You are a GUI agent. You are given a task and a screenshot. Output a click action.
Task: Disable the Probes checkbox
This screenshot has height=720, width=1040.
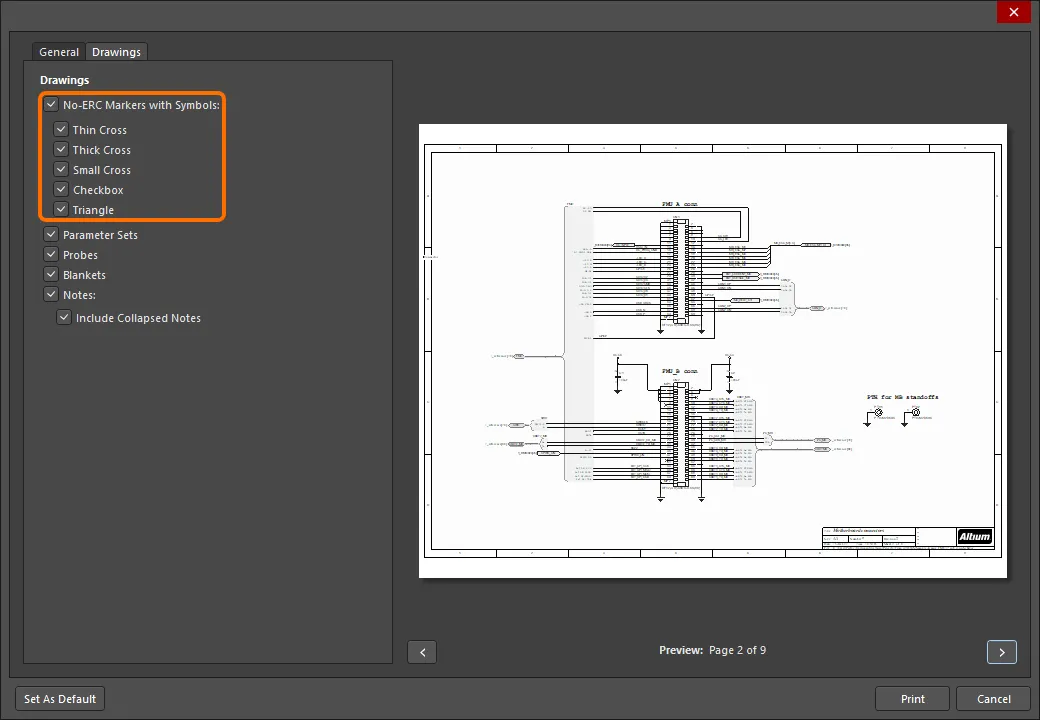pyautogui.click(x=51, y=254)
